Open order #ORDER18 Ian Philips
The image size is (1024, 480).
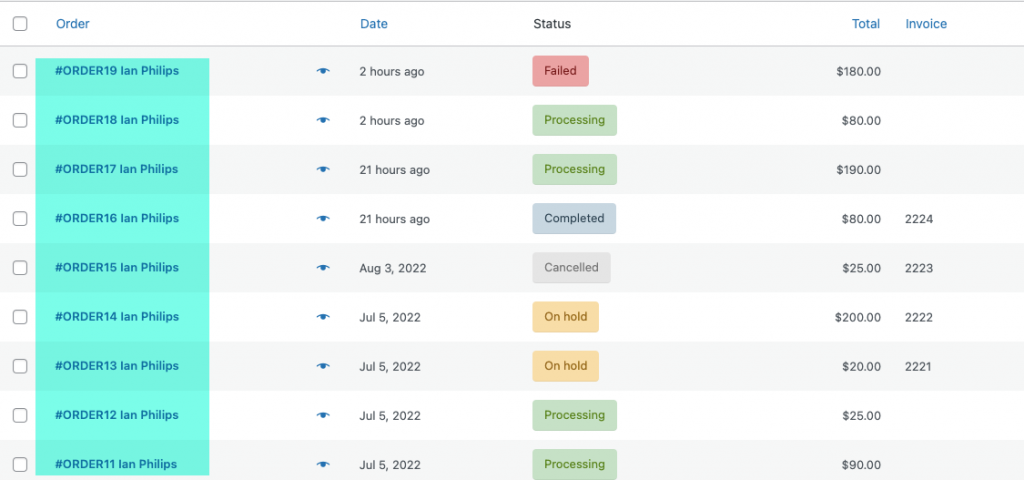coord(117,120)
